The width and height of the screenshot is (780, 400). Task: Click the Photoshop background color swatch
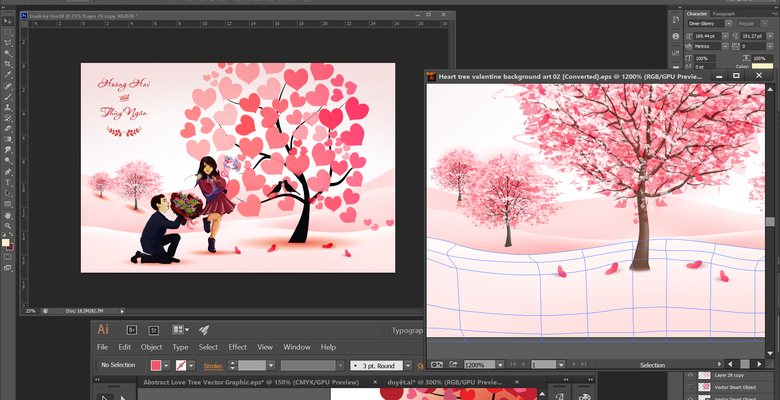[10, 246]
